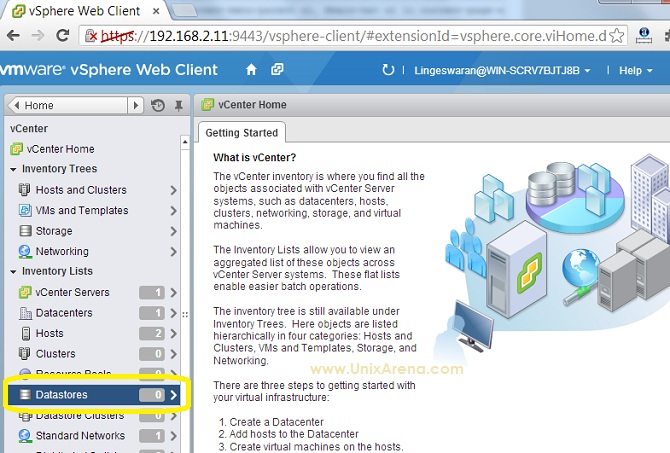This screenshot has height=453, width=670.
Task: Select Standard Networks in Inventory Lists
Action: coord(80,435)
